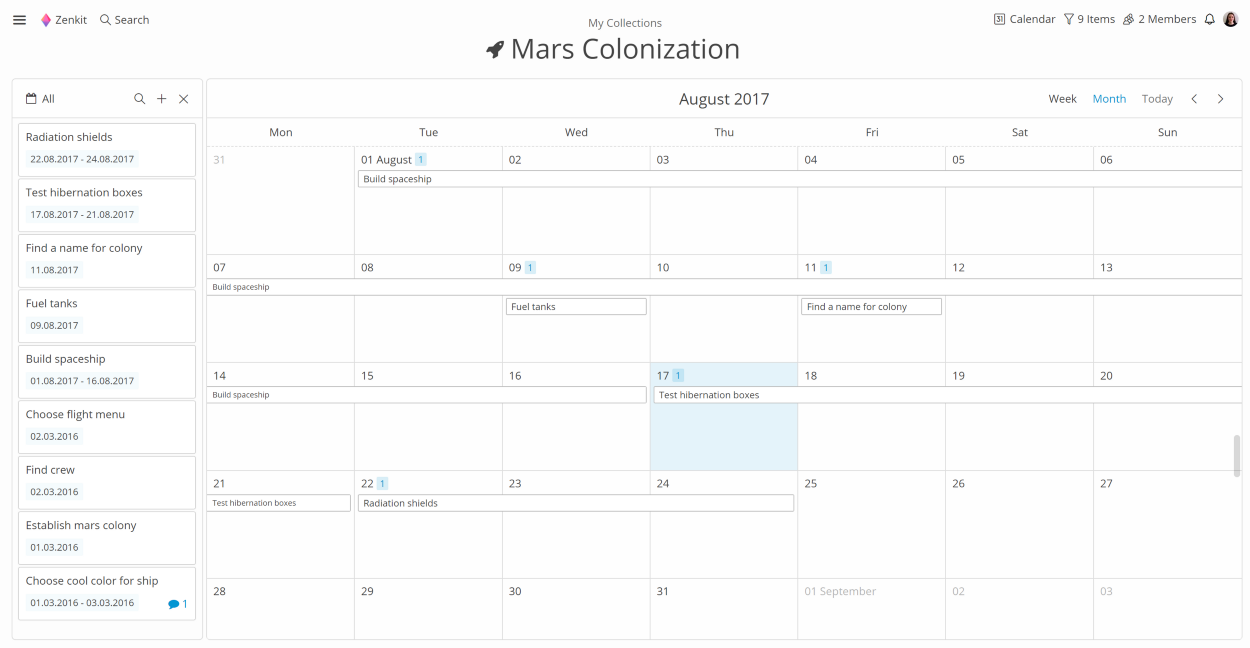The height and width of the screenshot is (648, 1250).
Task: Click the Zenkit diamond logo
Action: pyautogui.click(x=46, y=20)
